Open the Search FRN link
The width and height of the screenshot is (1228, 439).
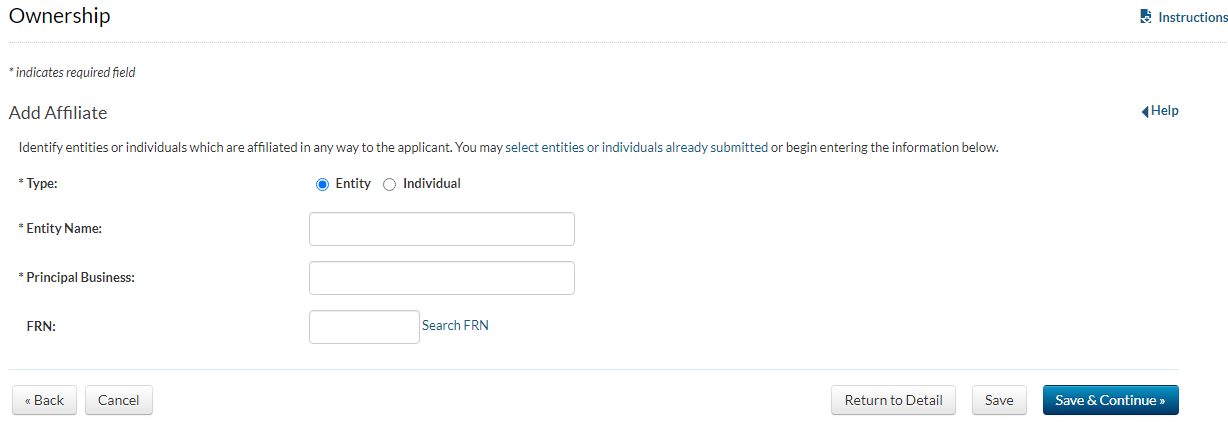pos(455,325)
